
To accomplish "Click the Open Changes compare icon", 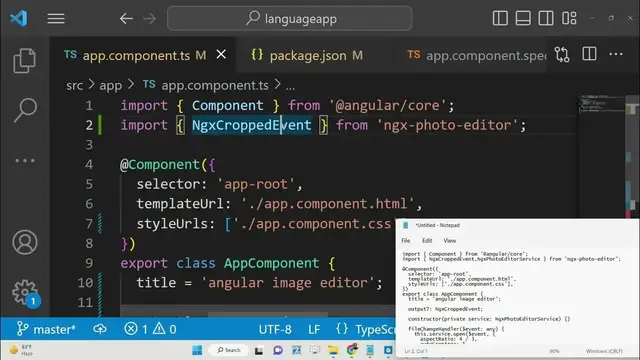I will [x=562, y=55].
